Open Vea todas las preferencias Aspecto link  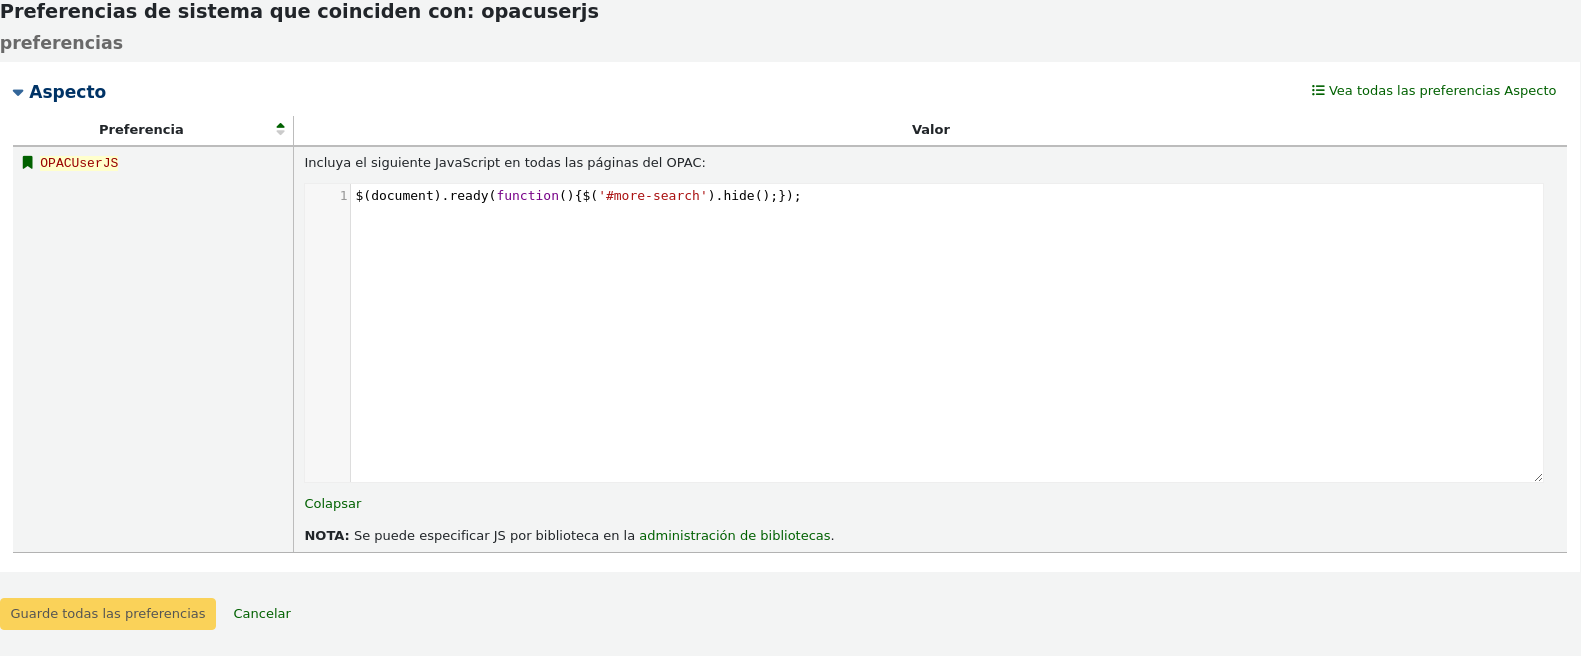1441,91
